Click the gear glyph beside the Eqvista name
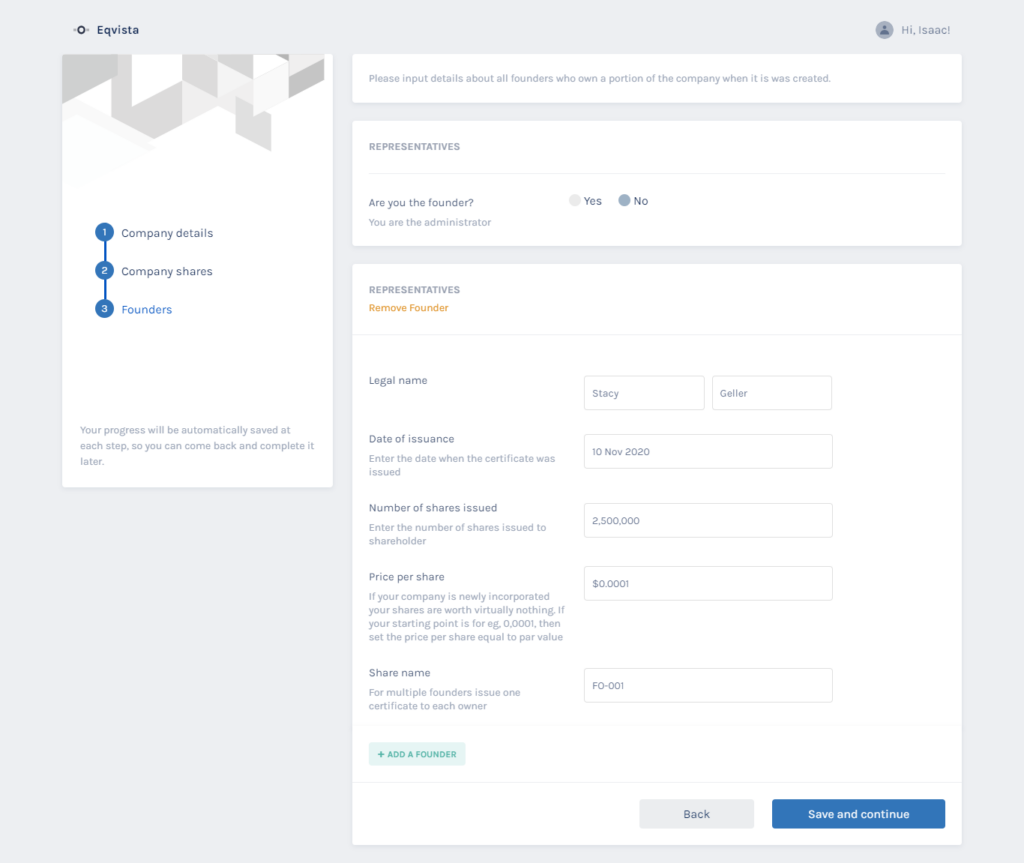The image size is (1024, 863). coord(80,30)
